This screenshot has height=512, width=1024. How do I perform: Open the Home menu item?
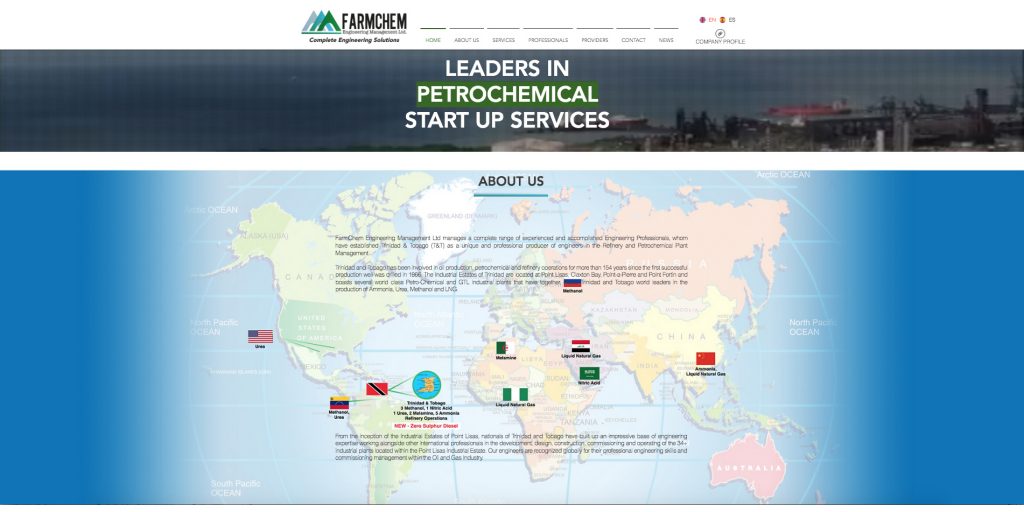click(433, 40)
